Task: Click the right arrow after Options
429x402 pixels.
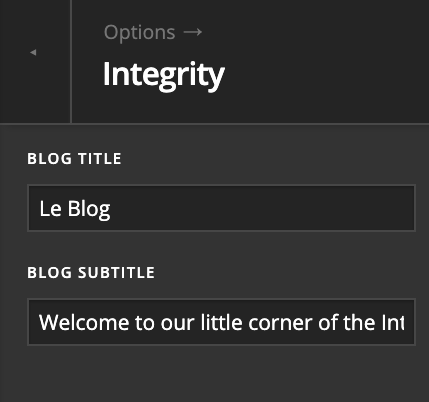Action: point(193,32)
